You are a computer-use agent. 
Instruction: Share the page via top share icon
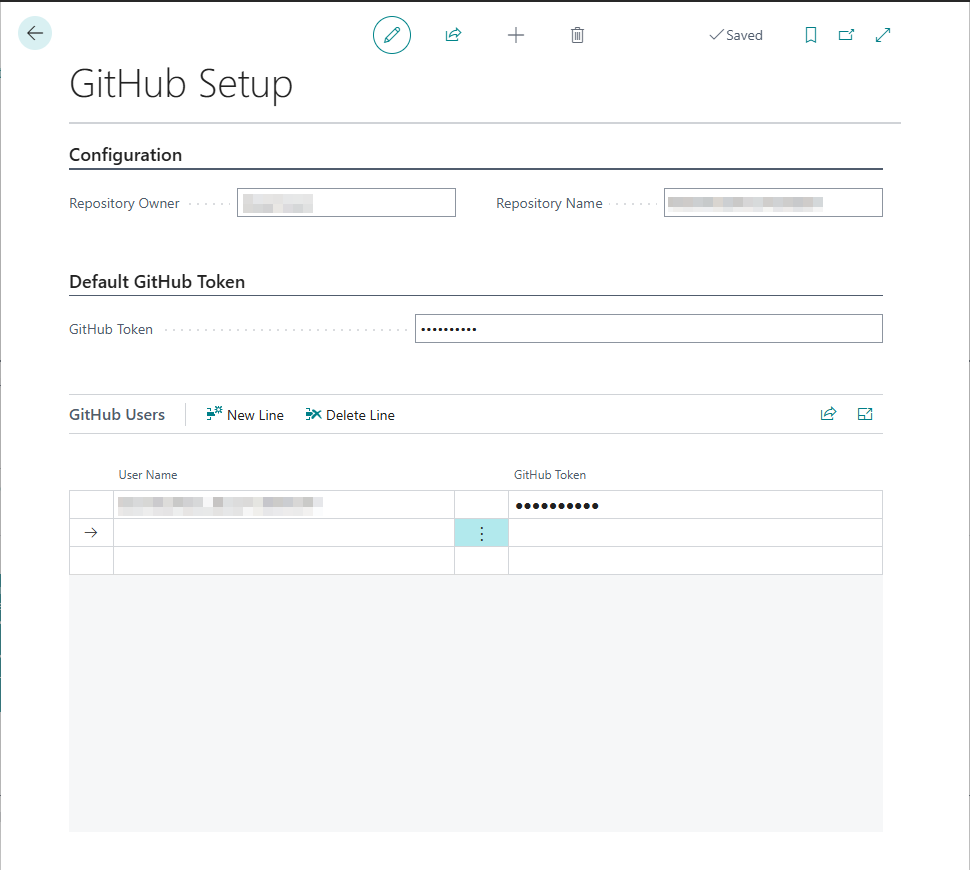point(453,35)
